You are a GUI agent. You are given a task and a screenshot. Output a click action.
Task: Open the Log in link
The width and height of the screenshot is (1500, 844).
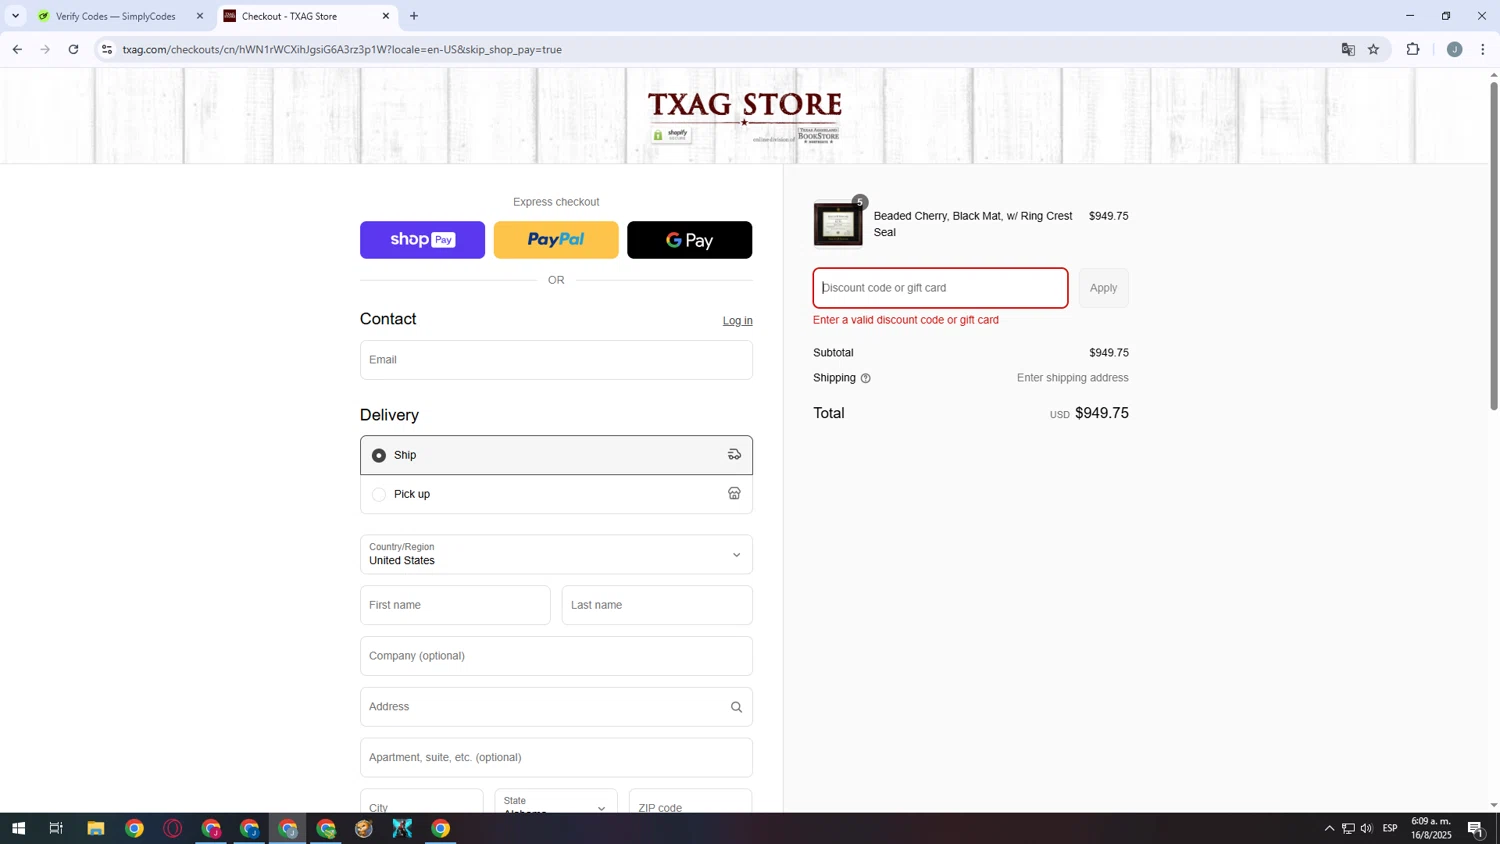click(737, 321)
